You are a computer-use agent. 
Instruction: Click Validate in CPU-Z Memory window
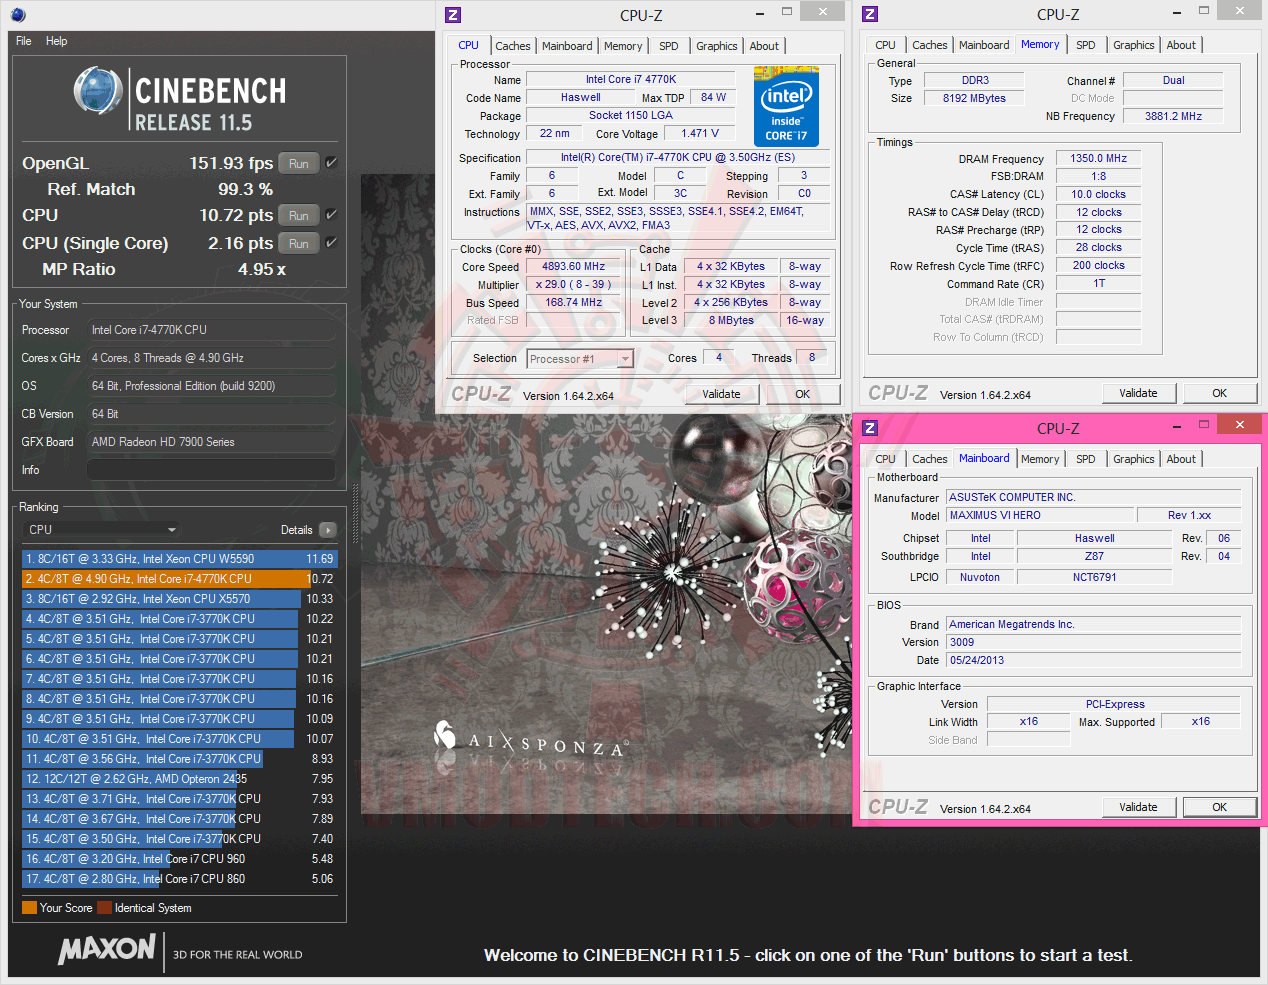1138,393
